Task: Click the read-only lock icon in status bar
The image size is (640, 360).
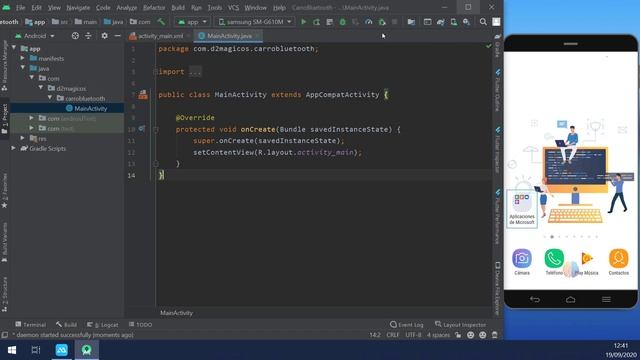Action: (458, 335)
